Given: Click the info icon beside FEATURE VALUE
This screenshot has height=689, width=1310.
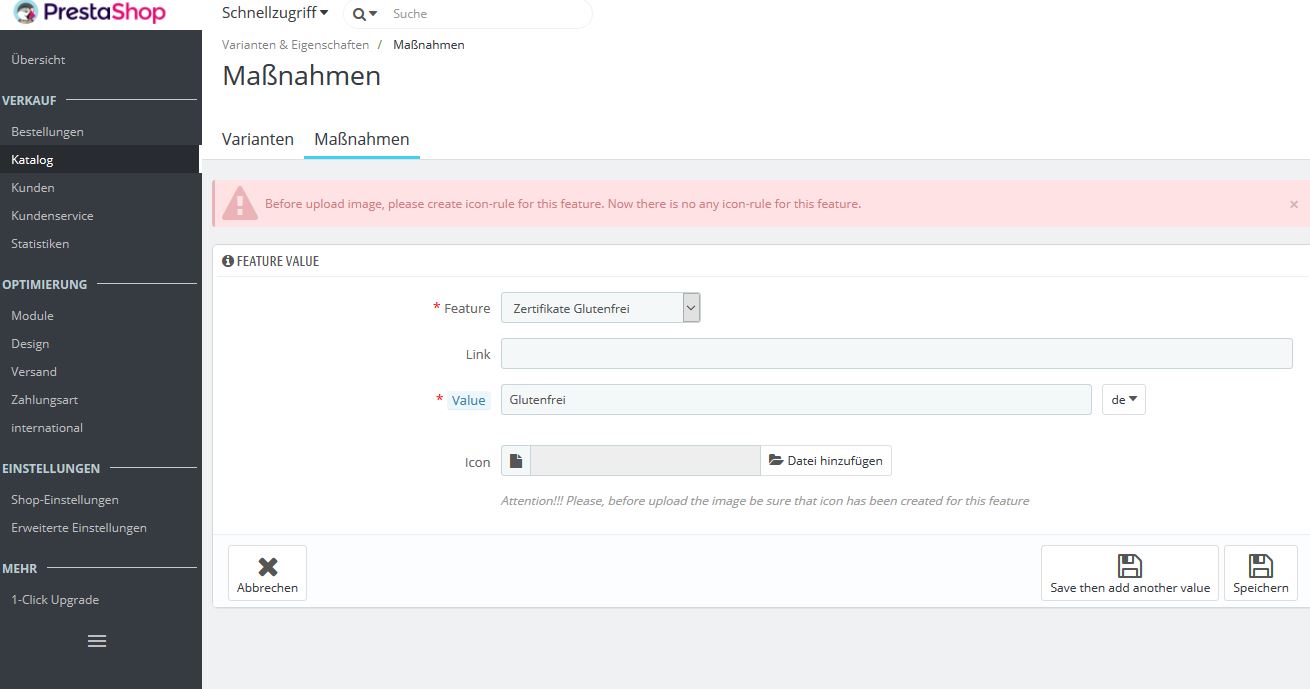Looking at the screenshot, I should 228,261.
